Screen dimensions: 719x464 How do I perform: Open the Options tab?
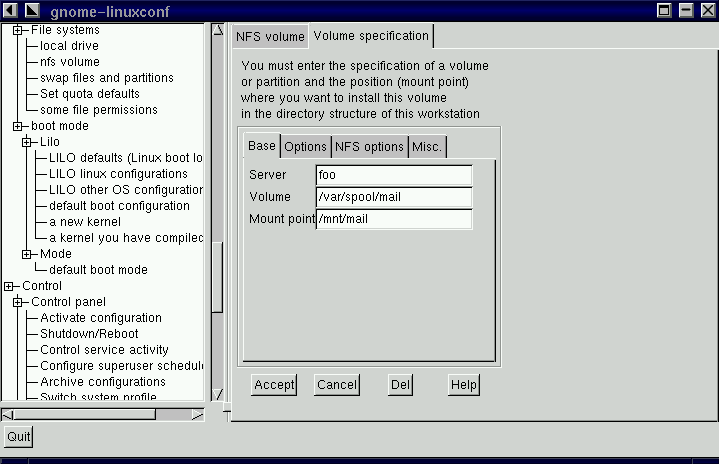click(x=305, y=147)
